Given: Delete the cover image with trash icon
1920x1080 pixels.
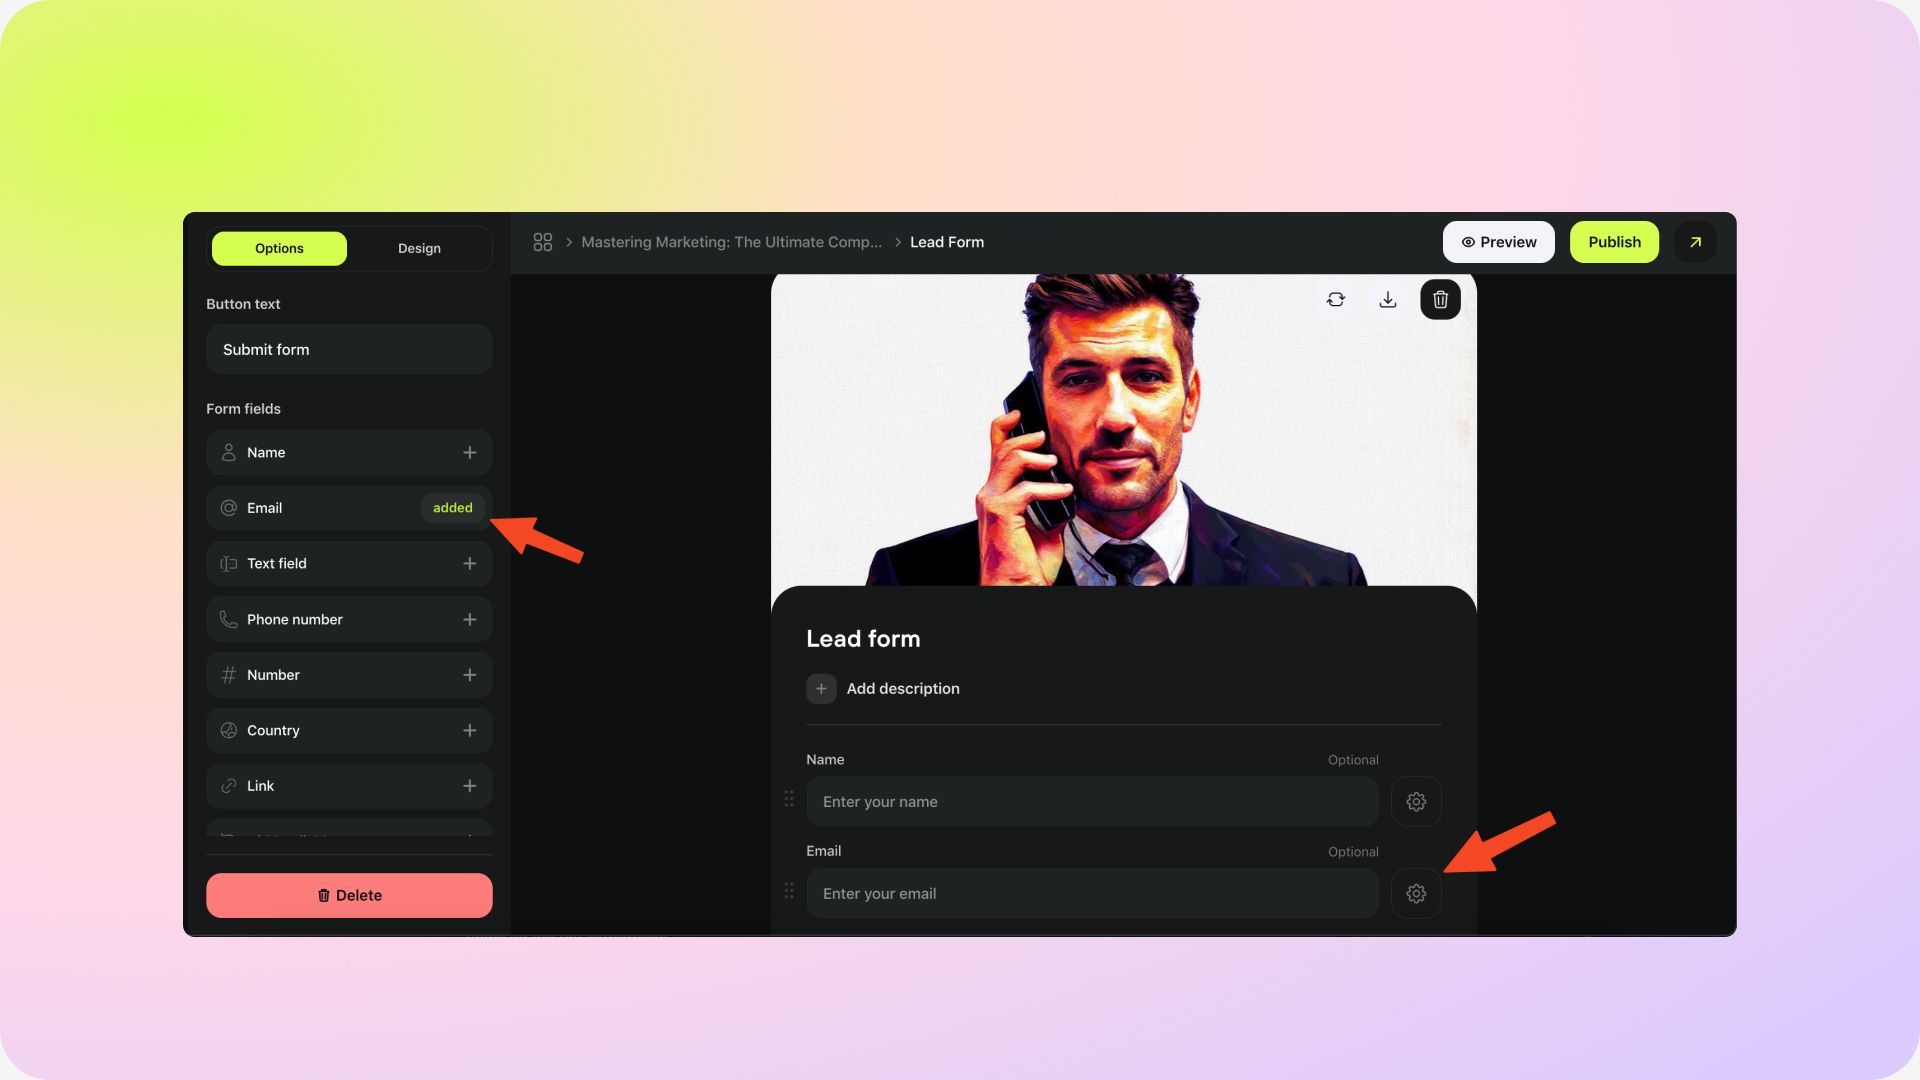Looking at the screenshot, I should coord(1440,300).
